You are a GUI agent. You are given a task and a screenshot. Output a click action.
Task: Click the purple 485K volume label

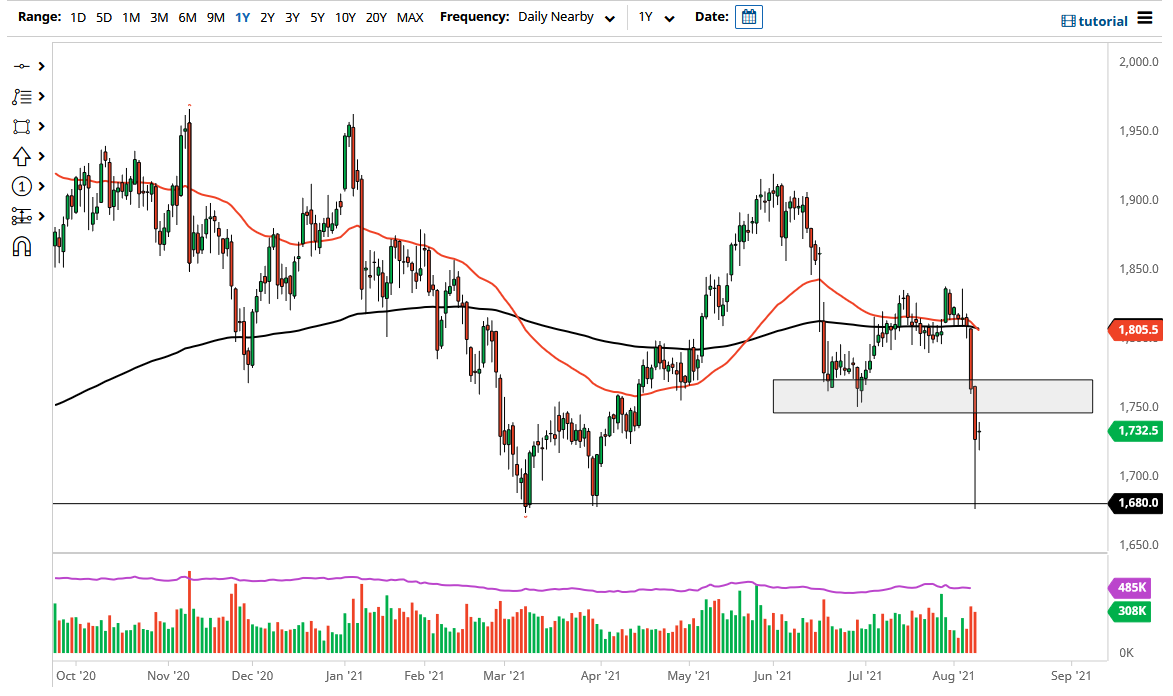coord(1130,587)
